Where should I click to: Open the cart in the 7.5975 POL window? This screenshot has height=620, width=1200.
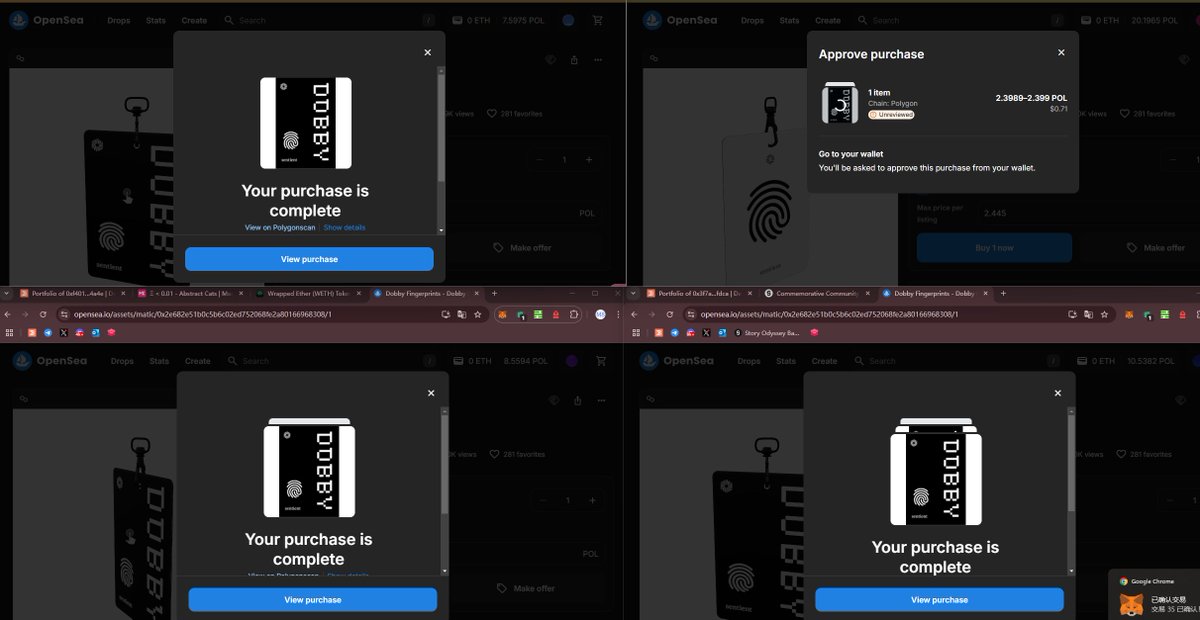point(598,20)
